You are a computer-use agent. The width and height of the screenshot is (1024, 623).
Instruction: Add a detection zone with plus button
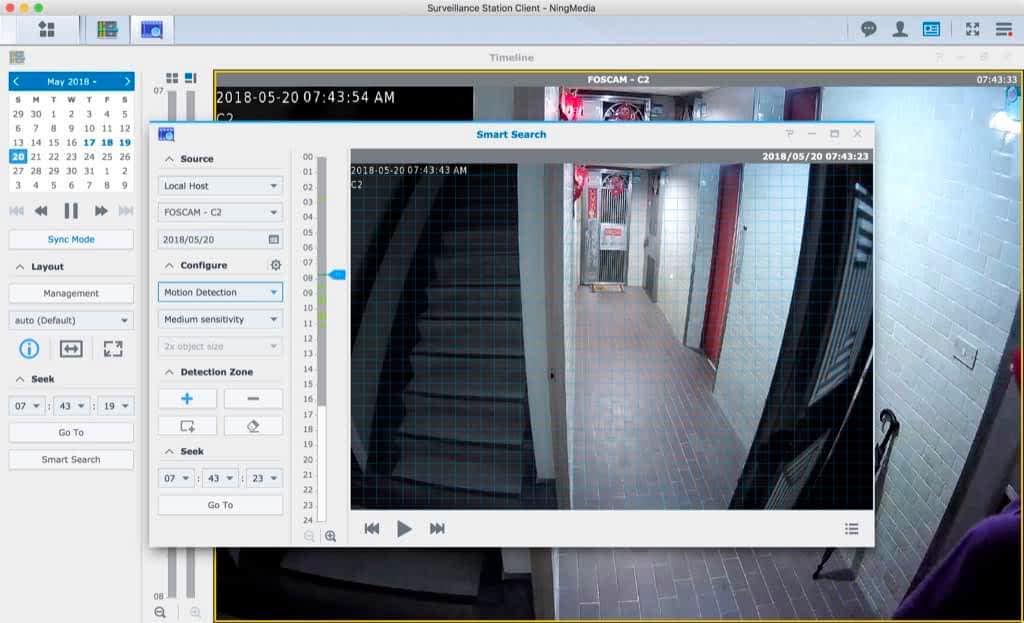click(187, 399)
